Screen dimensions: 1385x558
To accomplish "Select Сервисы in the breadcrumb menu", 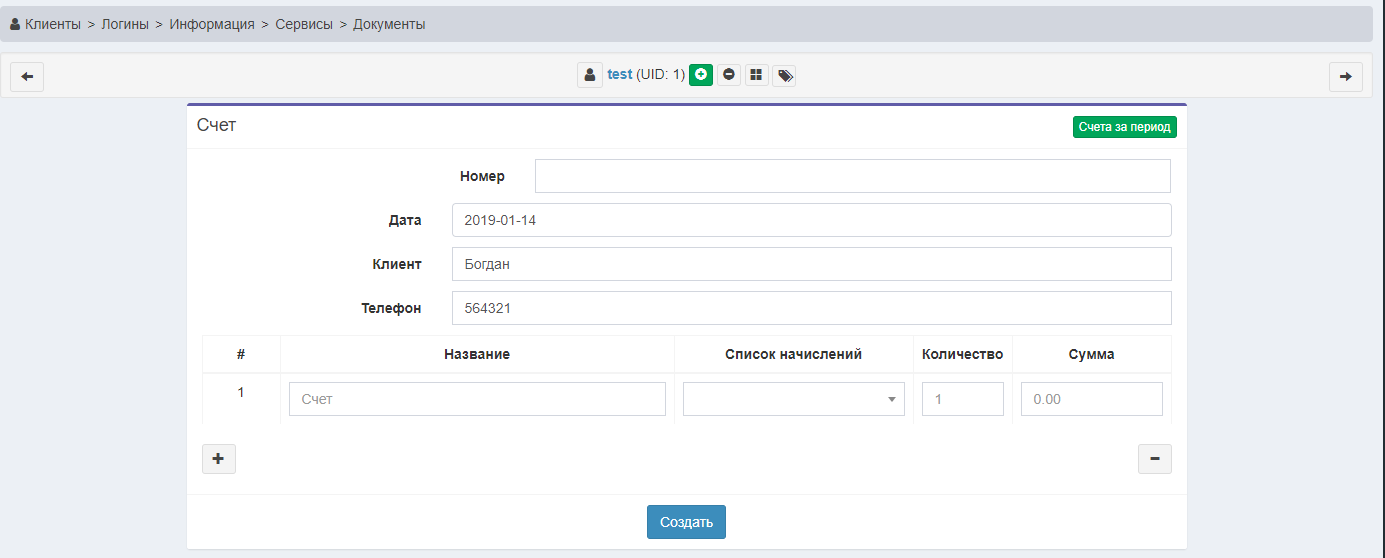I will pyautogui.click(x=304, y=24).
